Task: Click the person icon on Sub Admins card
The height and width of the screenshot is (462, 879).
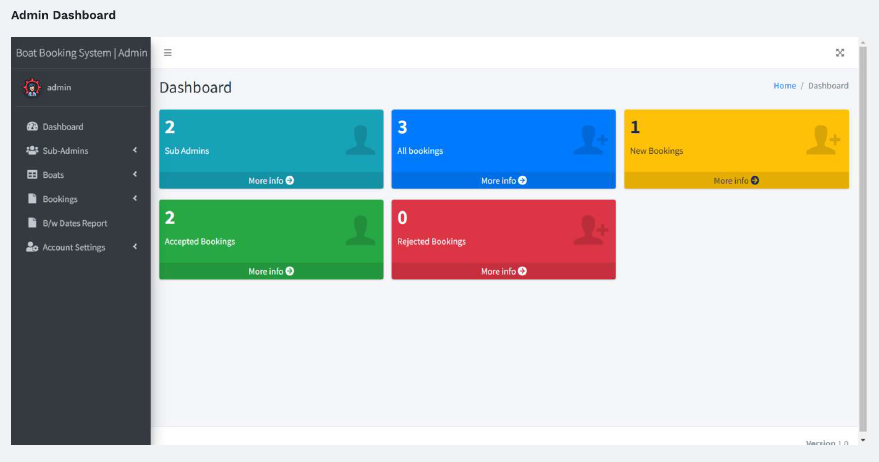Action: tap(360, 140)
